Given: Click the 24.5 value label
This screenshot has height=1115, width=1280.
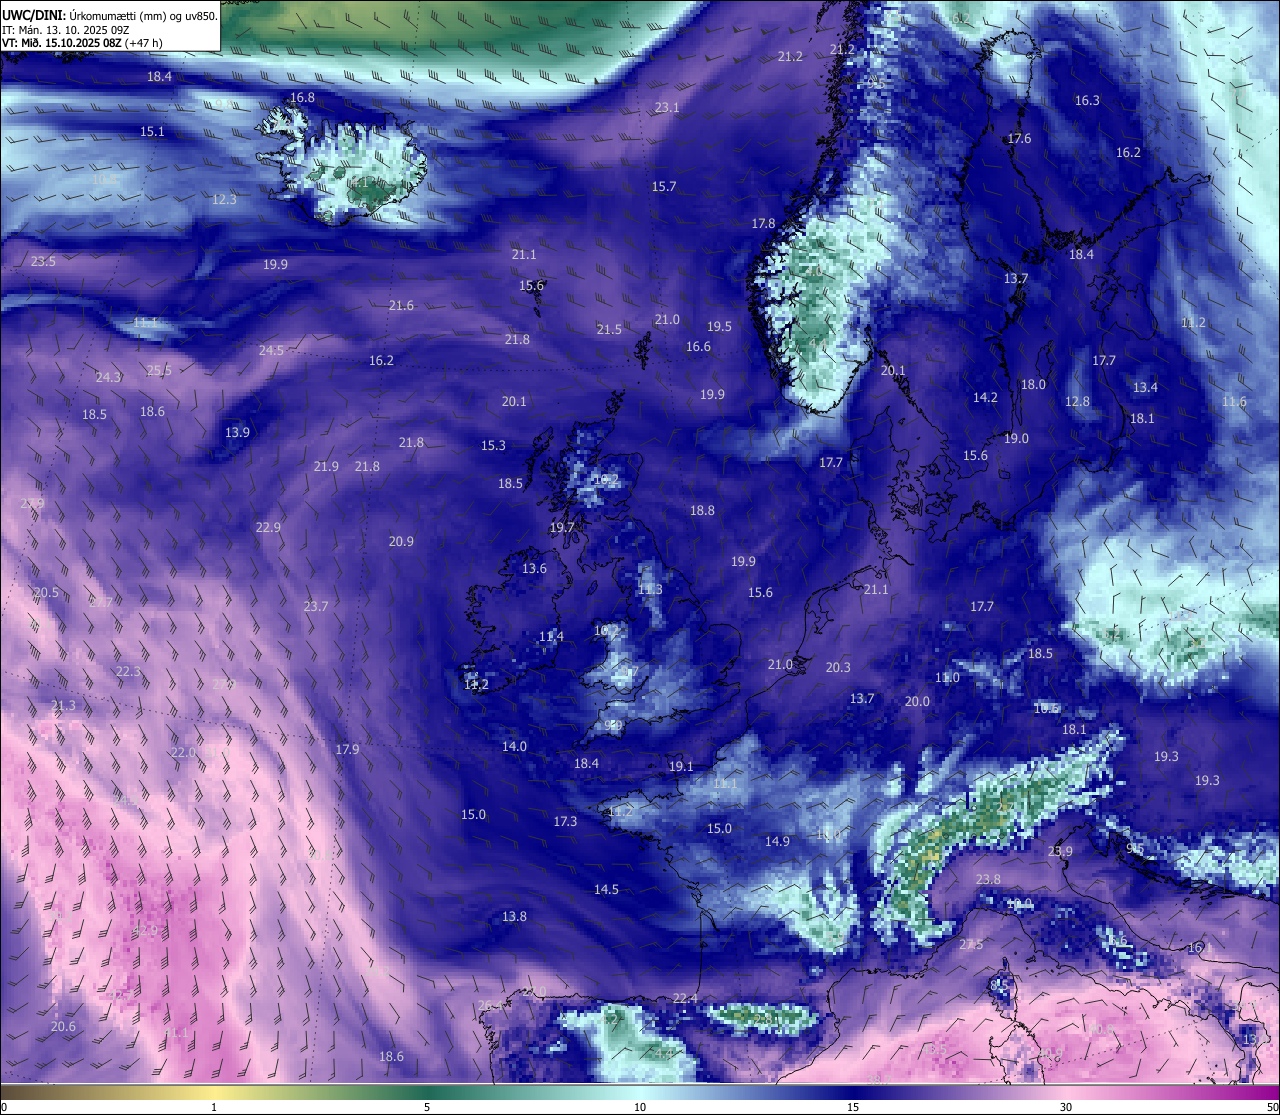Looking at the screenshot, I should point(271,351).
